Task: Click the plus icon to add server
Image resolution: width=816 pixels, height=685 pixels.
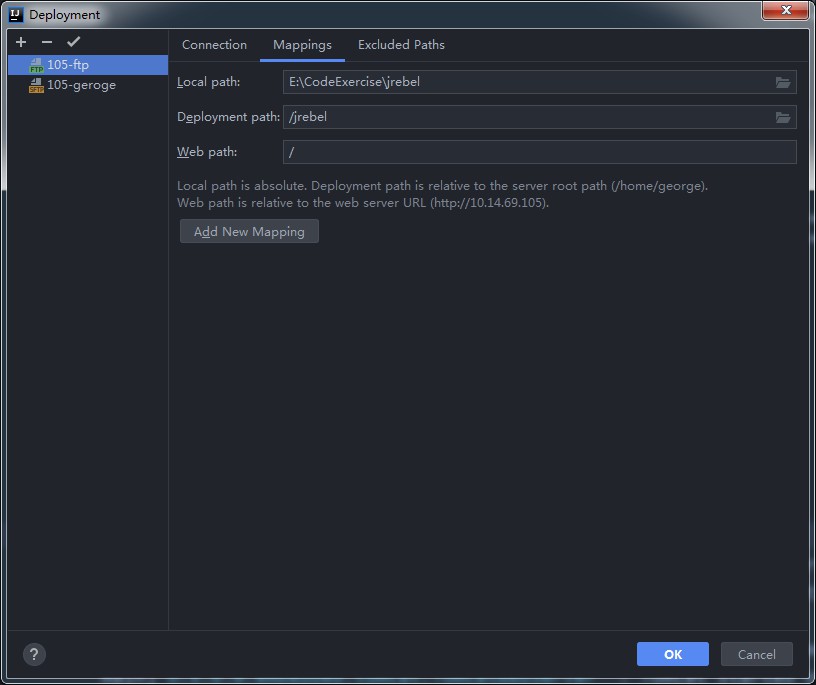Action: 21,42
